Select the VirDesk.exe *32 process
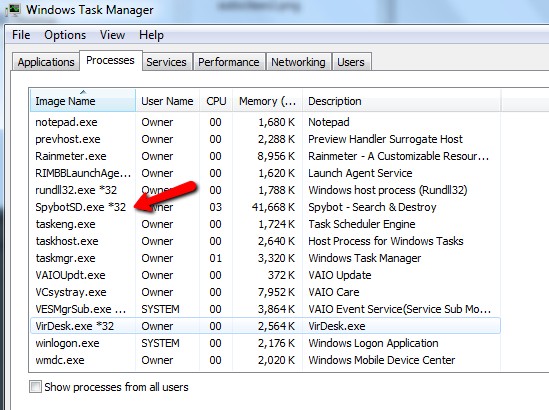Viewport: 549px width, 410px height. (x=265, y=326)
